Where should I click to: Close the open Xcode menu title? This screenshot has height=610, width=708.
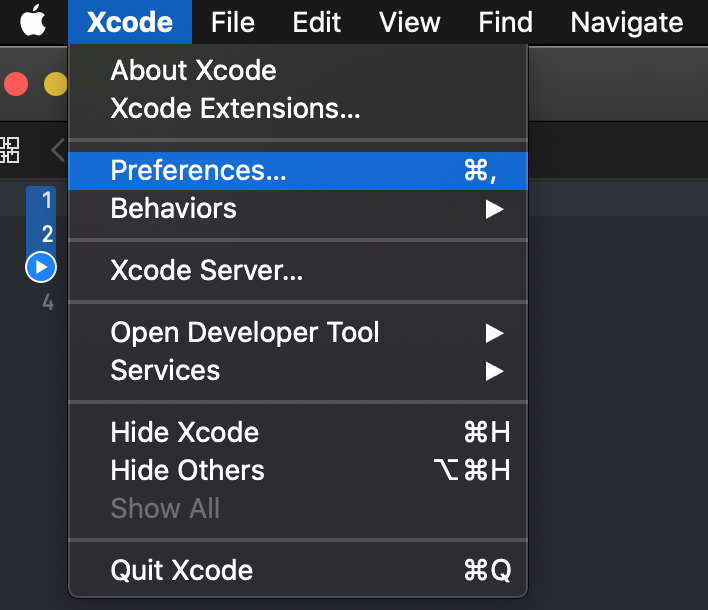point(129,22)
